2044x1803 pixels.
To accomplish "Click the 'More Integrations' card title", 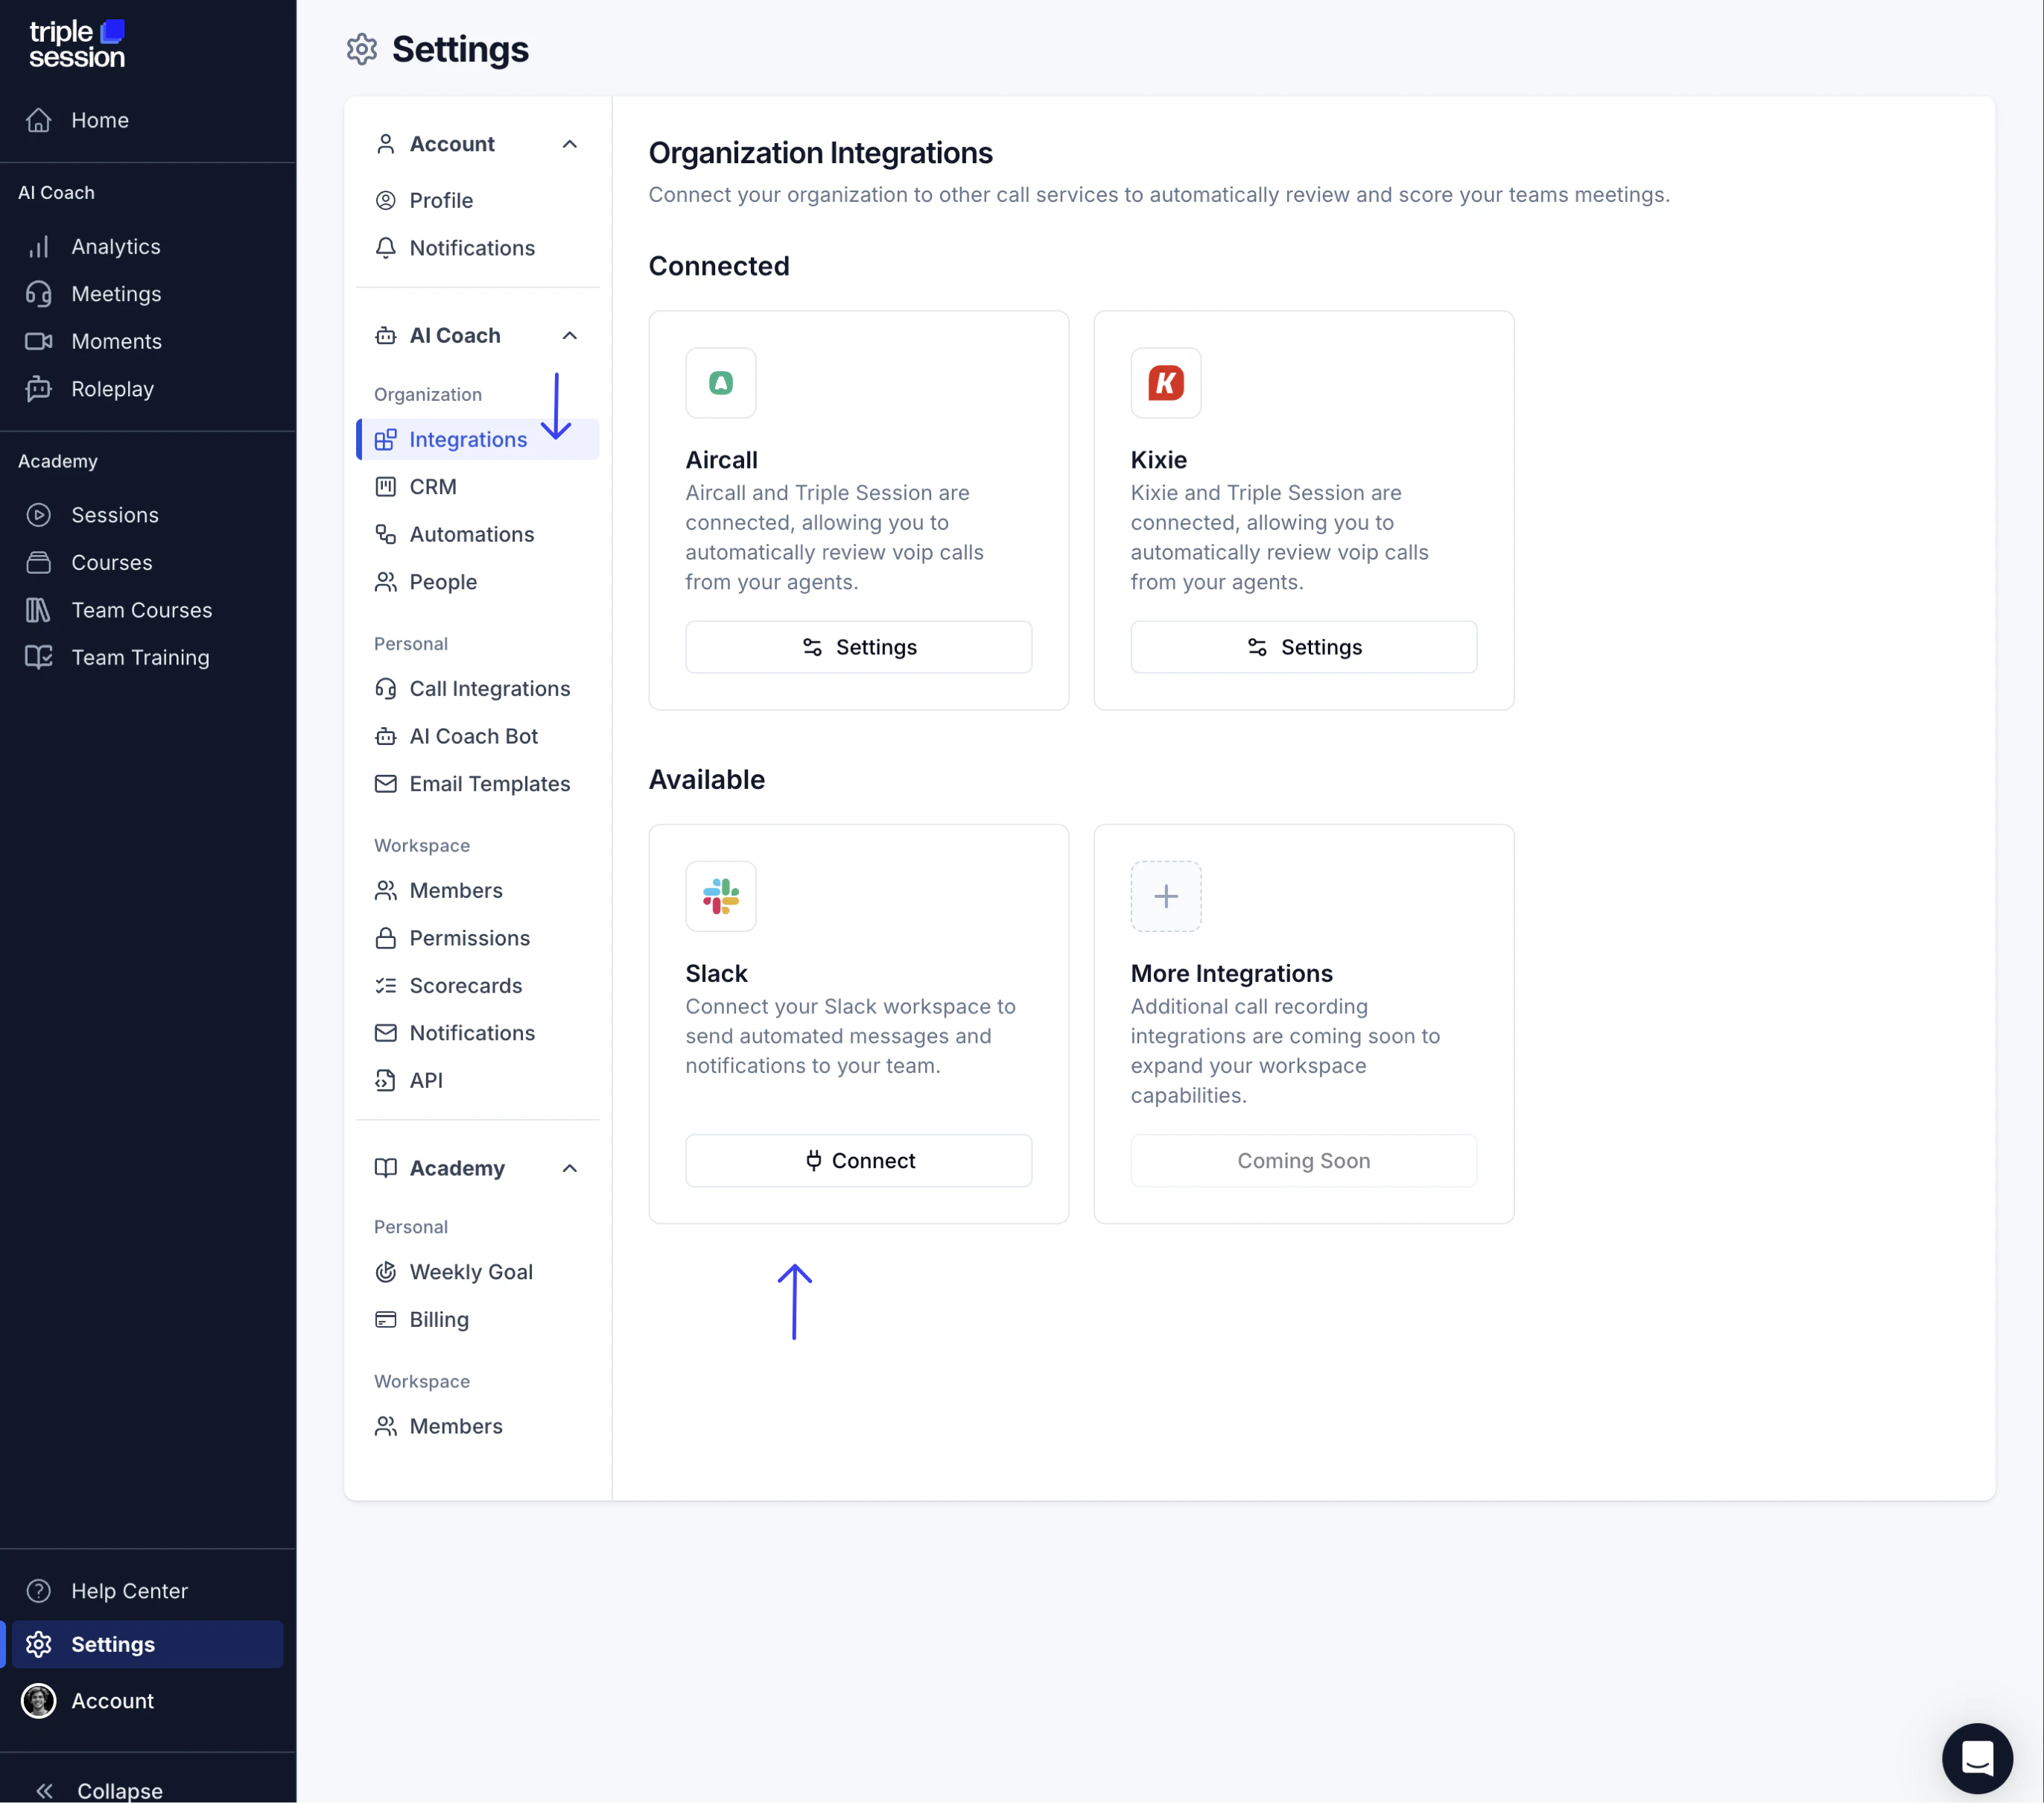I will [1232, 974].
